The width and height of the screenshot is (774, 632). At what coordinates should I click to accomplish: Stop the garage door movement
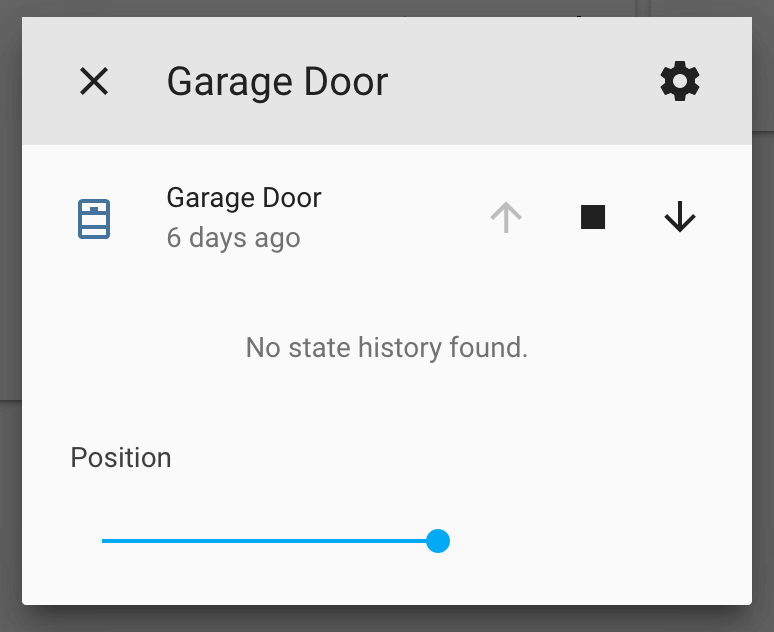(x=593, y=217)
